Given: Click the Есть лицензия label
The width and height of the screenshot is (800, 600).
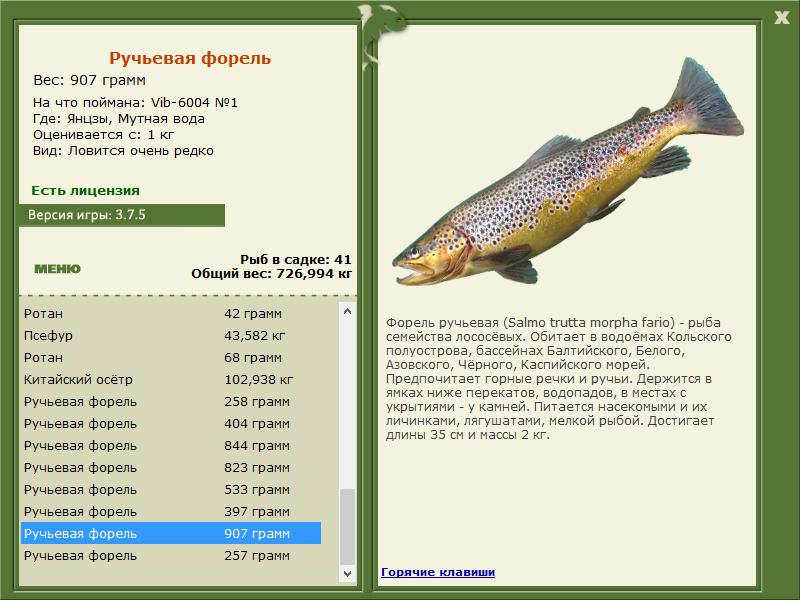Looking at the screenshot, I should coord(85,190).
